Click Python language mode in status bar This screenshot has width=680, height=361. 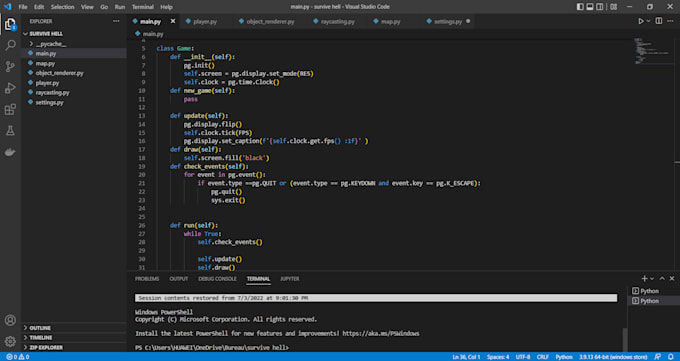pyautogui.click(x=564, y=357)
